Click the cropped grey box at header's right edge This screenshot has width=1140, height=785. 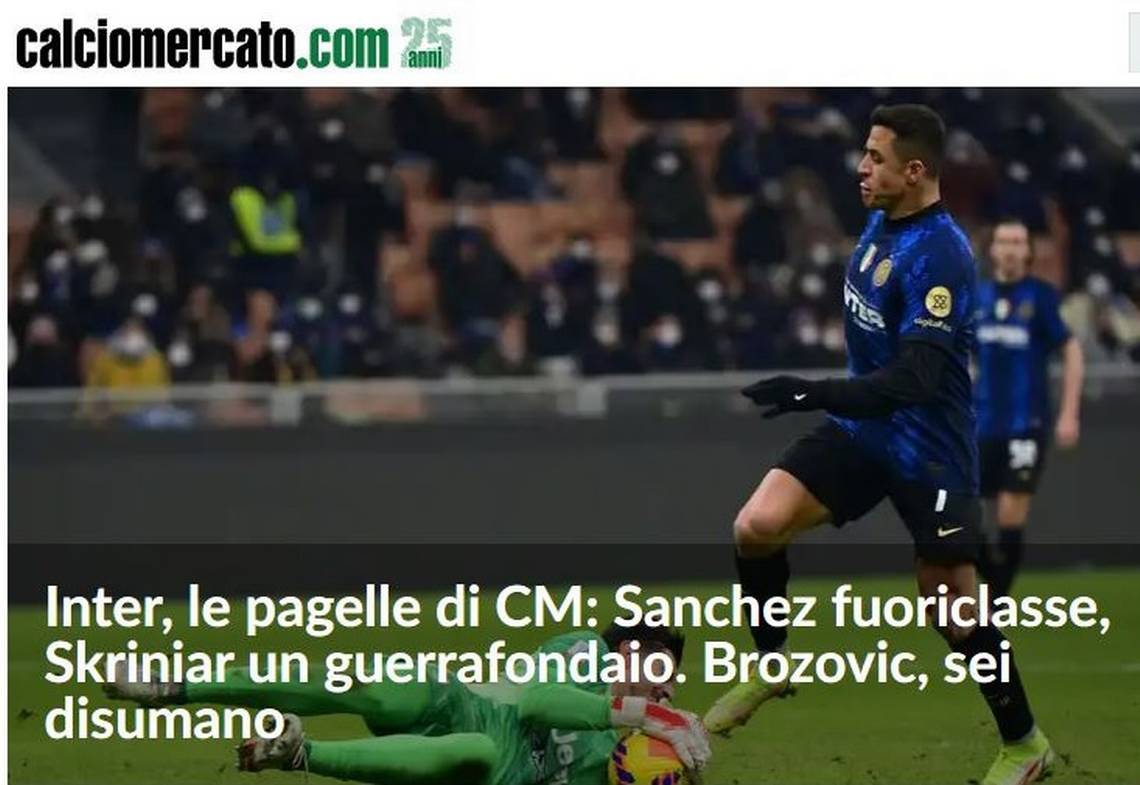1134,44
